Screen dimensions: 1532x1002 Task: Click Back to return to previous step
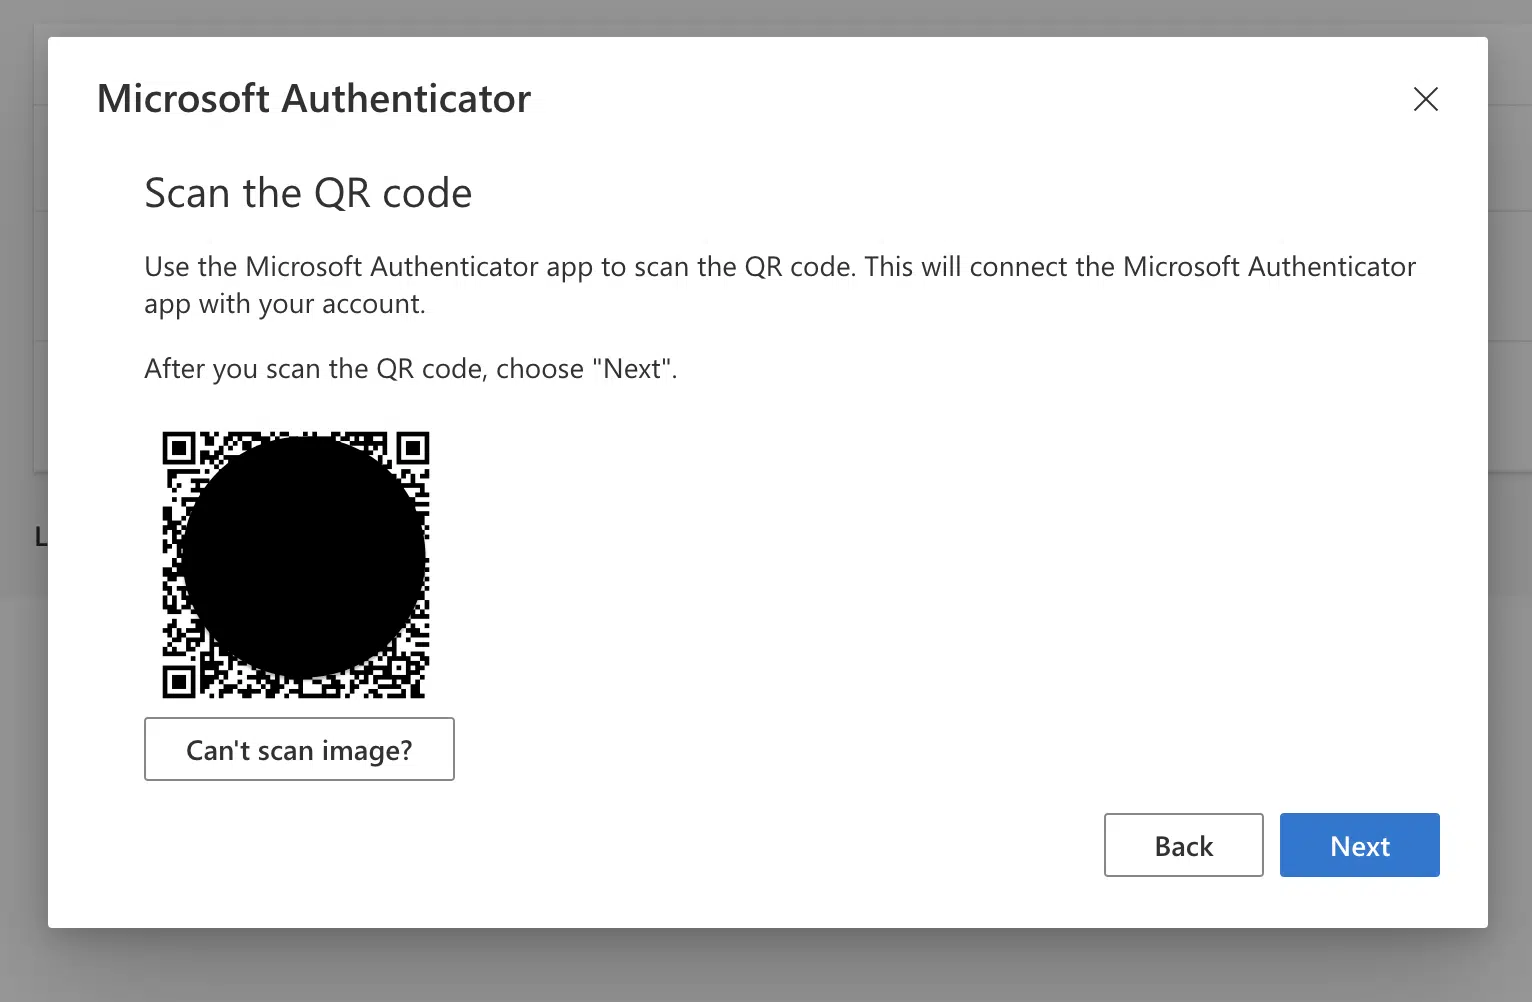[x=1183, y=845]
